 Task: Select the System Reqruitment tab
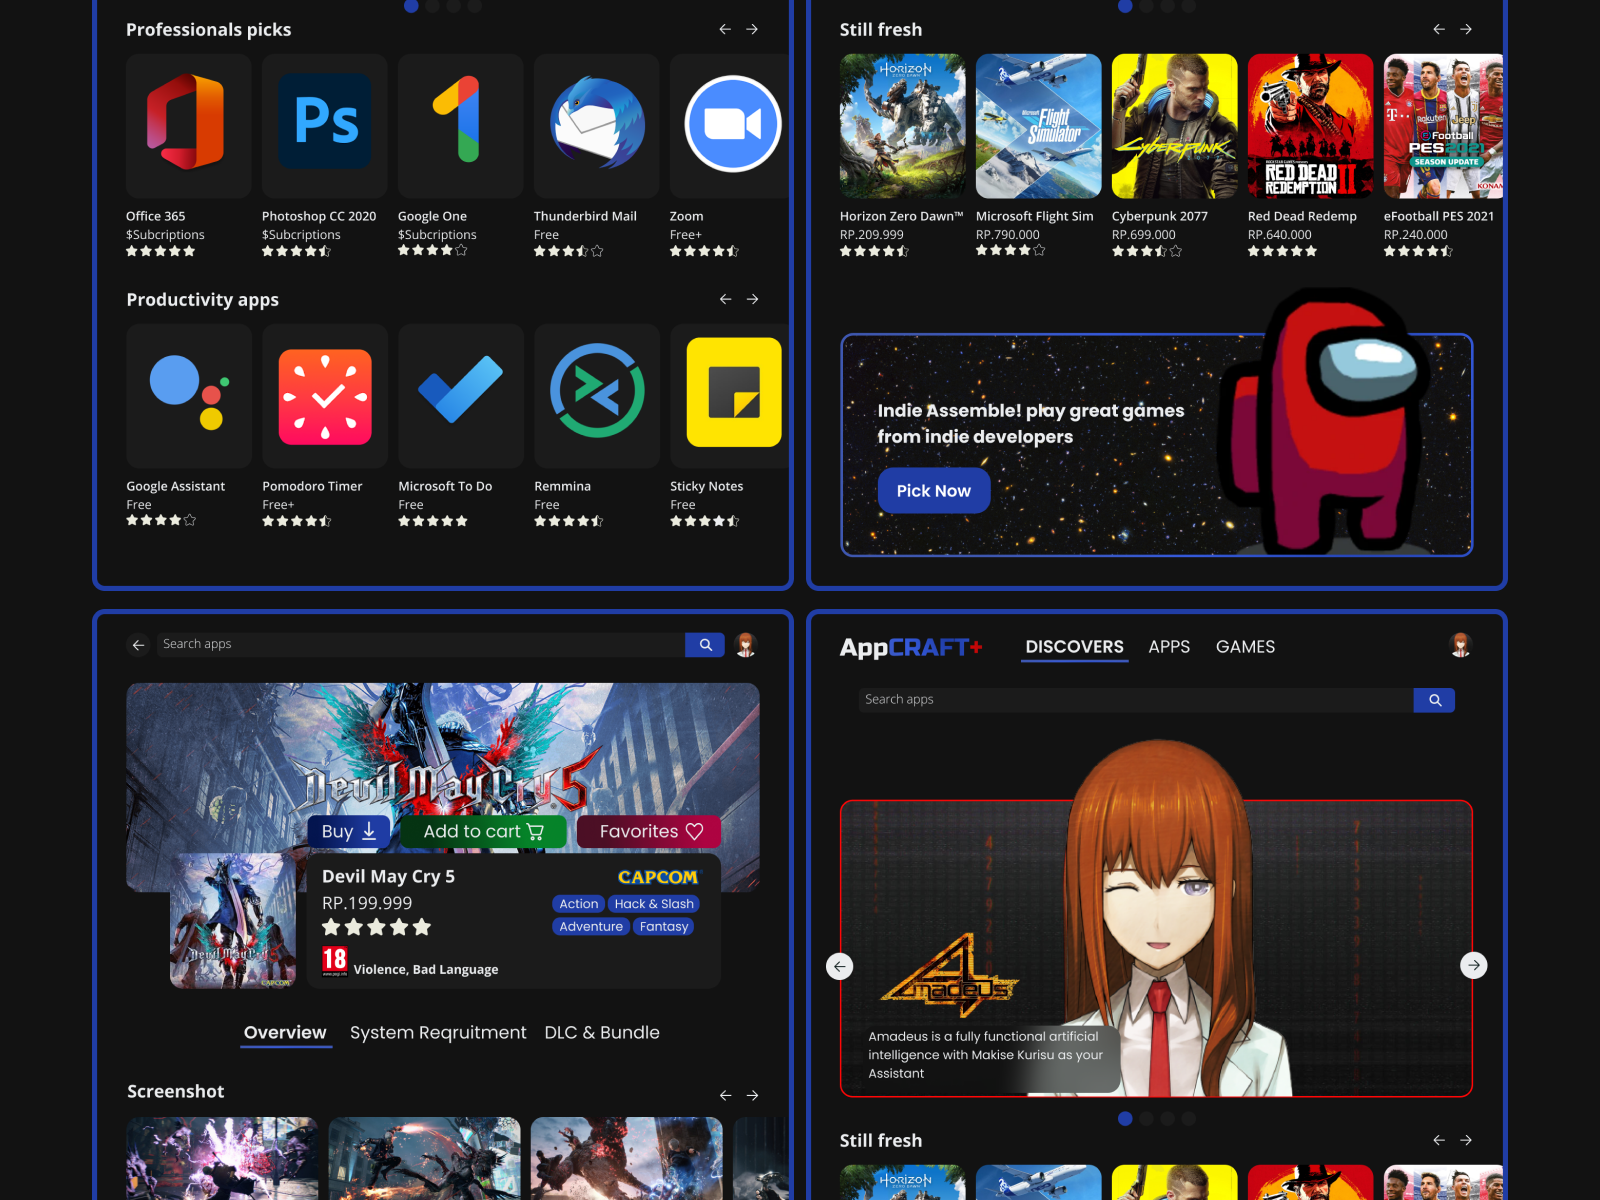tap(438, 1033)
